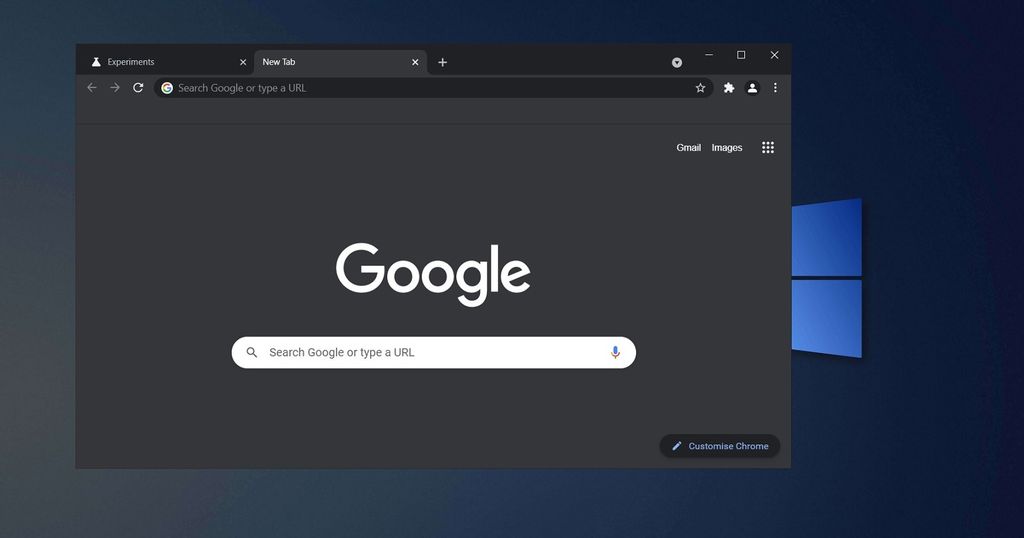
Task: Click the magnifier icon in the search box
Action: point(252,352)
